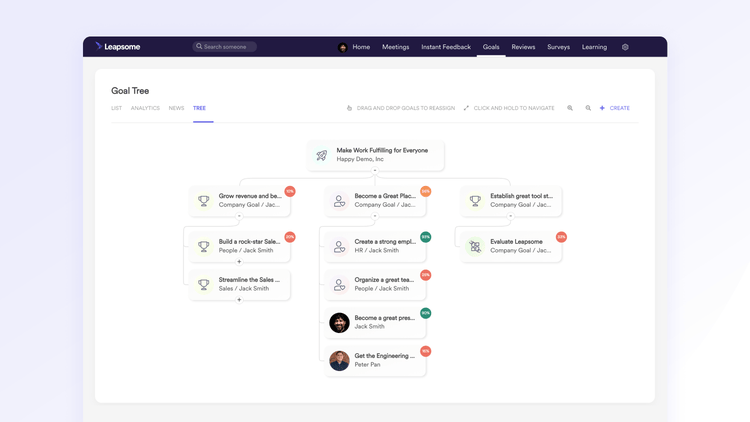Open Instant Feedback in top navigation

coord(446,47)
